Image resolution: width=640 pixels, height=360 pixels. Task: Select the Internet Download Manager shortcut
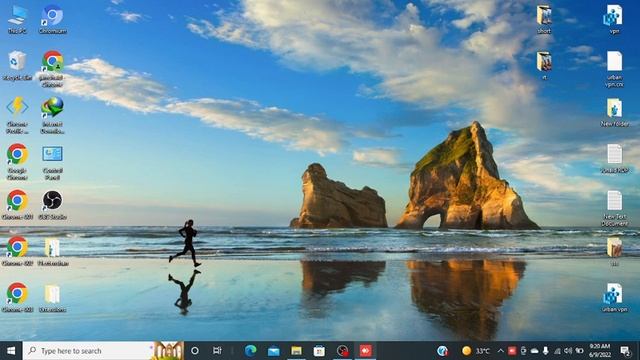pos(52,116)
